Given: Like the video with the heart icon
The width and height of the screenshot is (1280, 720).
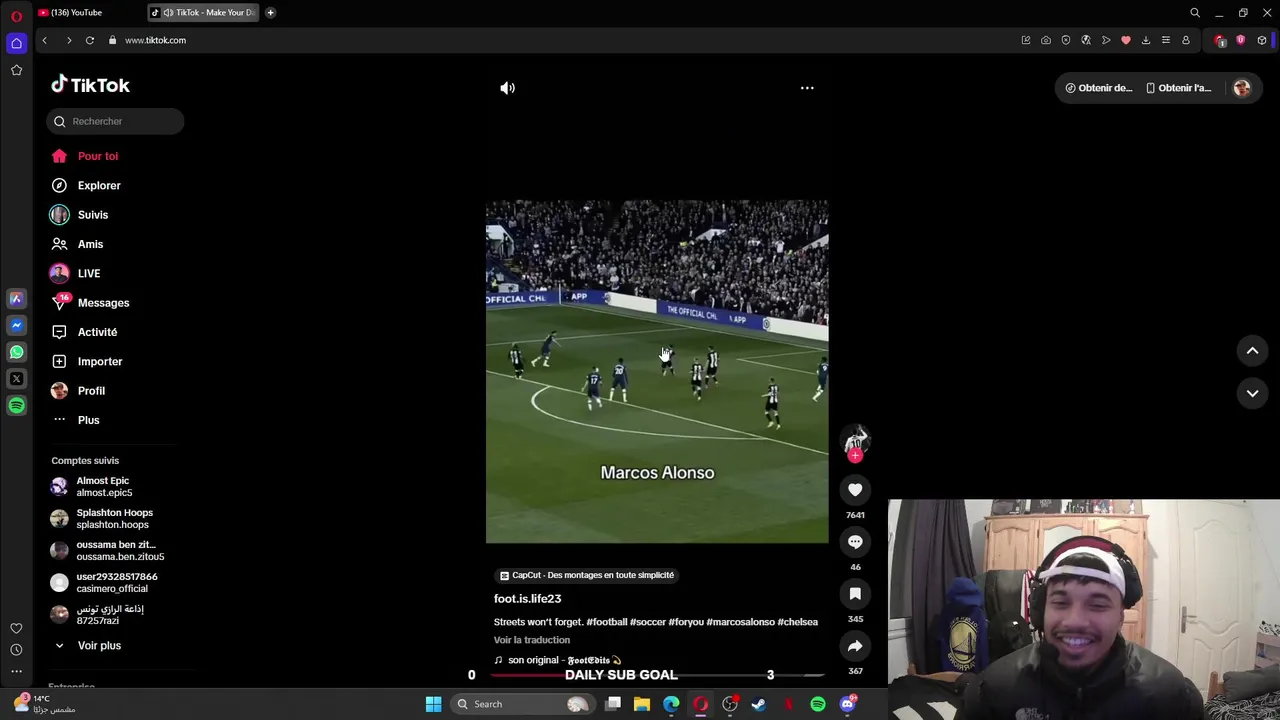Looking at the screenshot, I should tap(855, 490).
